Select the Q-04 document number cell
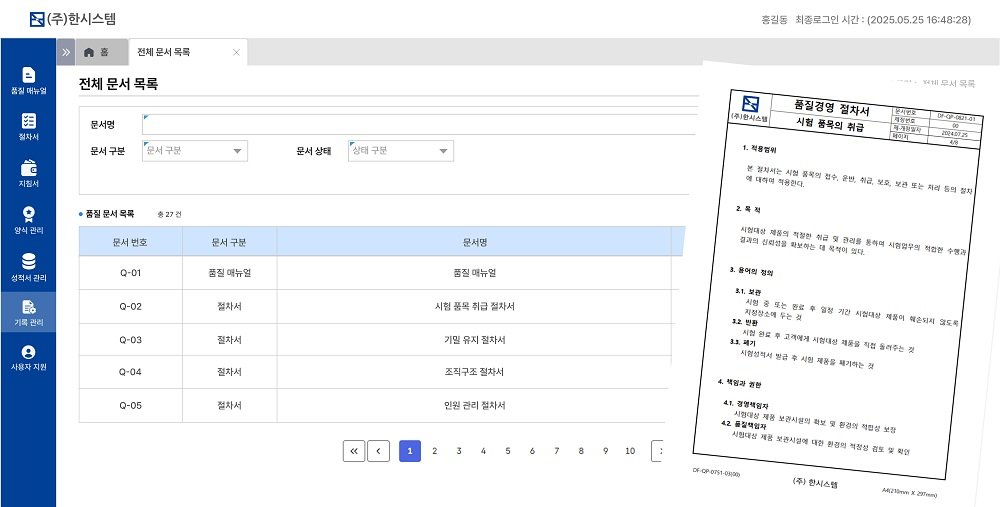The height and width of the screenshot is (507, 1000). coord(131,372)
